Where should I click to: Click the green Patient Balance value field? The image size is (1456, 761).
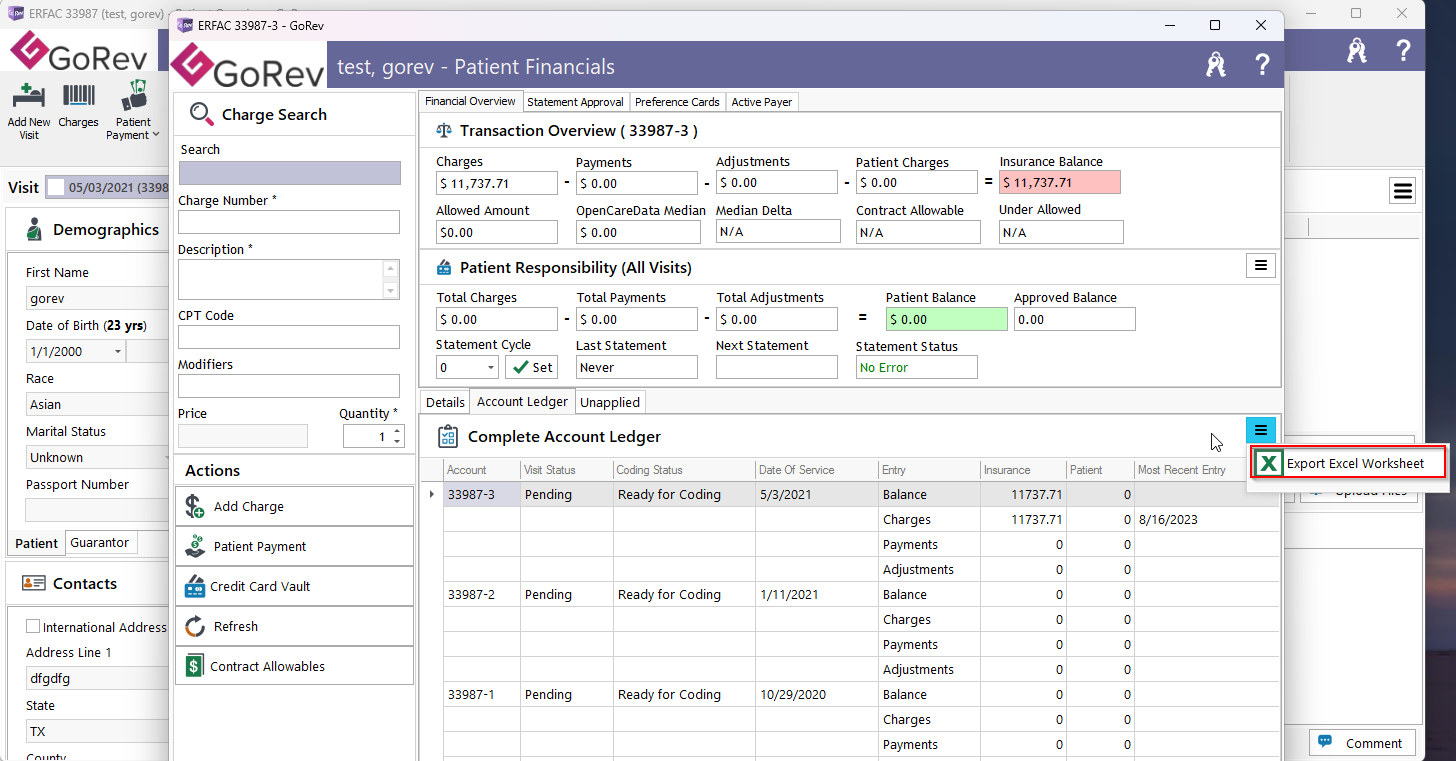[947, 319]
